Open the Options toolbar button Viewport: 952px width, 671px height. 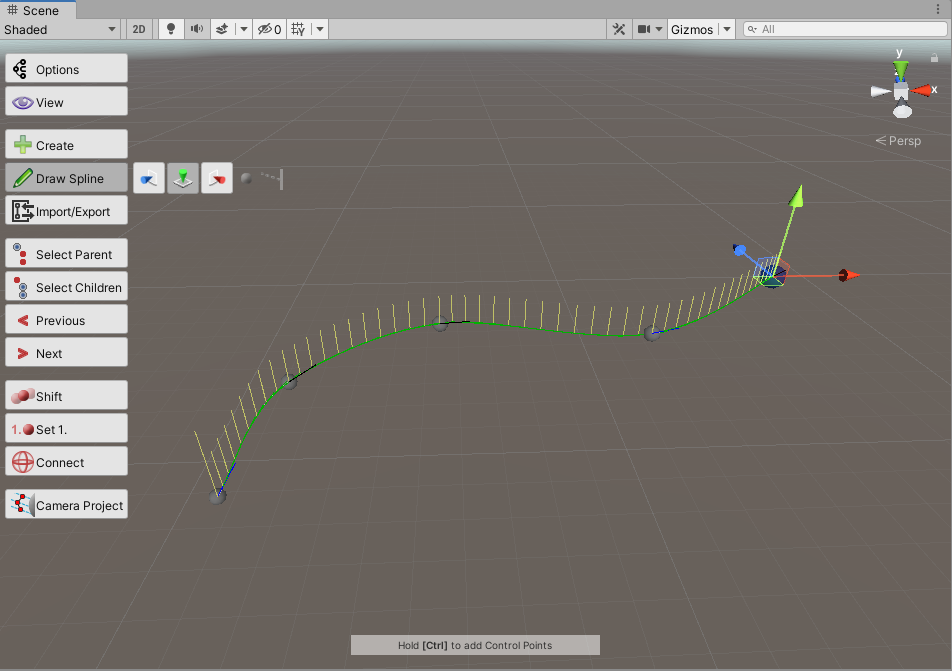[x=66, y=69]
